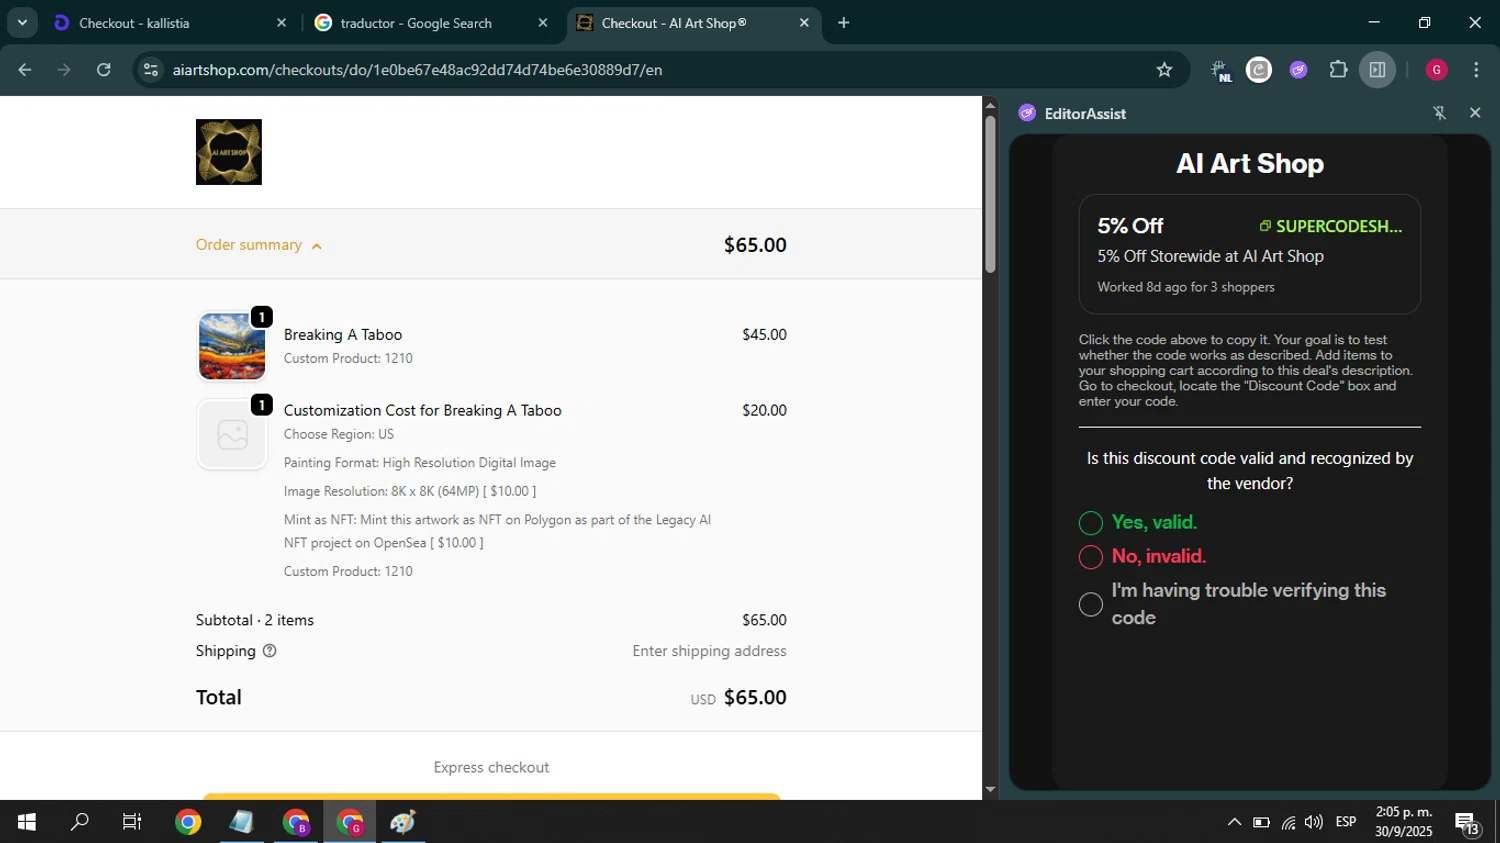Viewport: 1500px width, 843px height.
Task: Click the ESP language indicator
Action: click(x=1346, y=822)
